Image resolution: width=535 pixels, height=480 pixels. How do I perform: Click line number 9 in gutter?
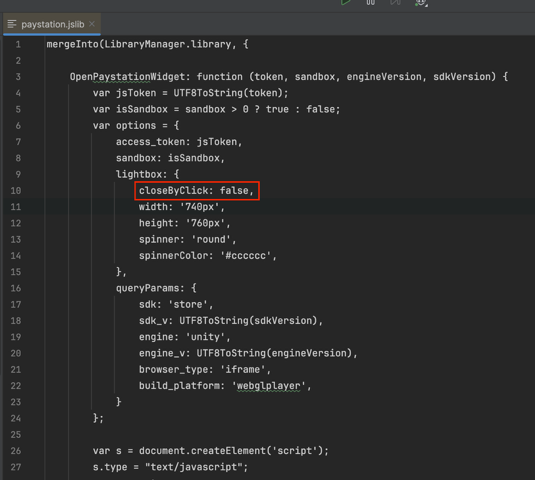tap(18, 174)
